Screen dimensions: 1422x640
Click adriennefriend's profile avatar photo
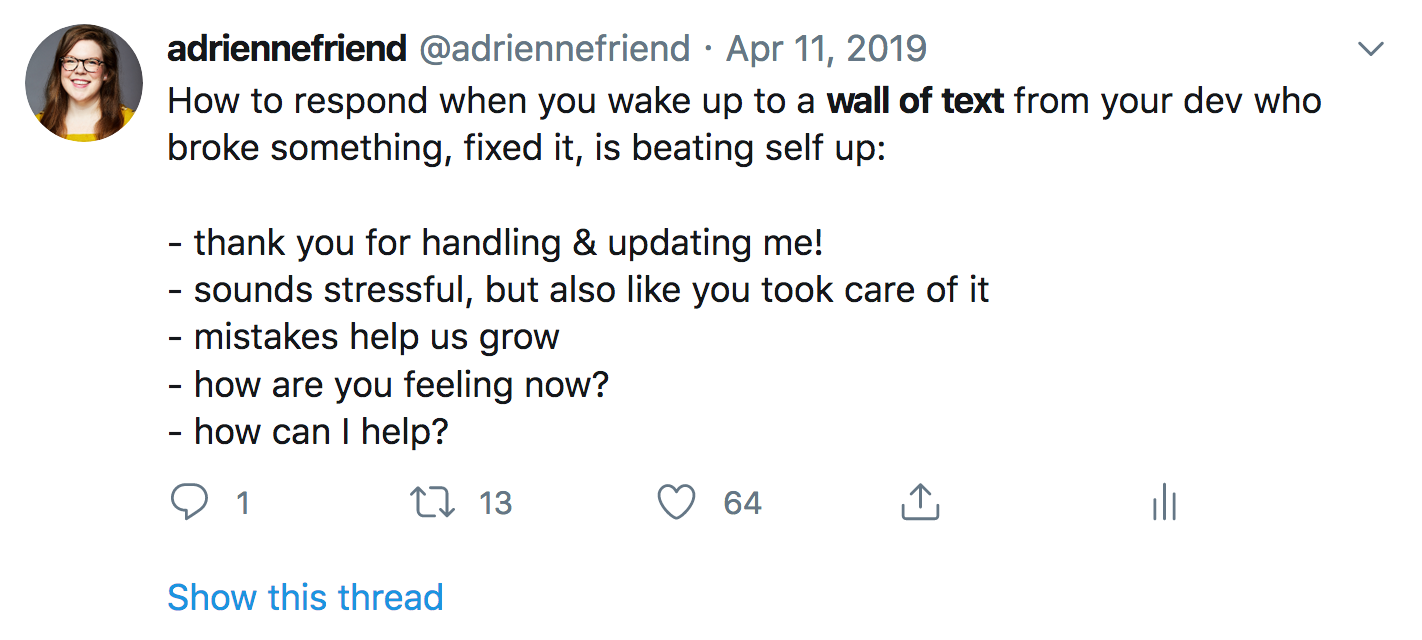[x=84, y=83]
